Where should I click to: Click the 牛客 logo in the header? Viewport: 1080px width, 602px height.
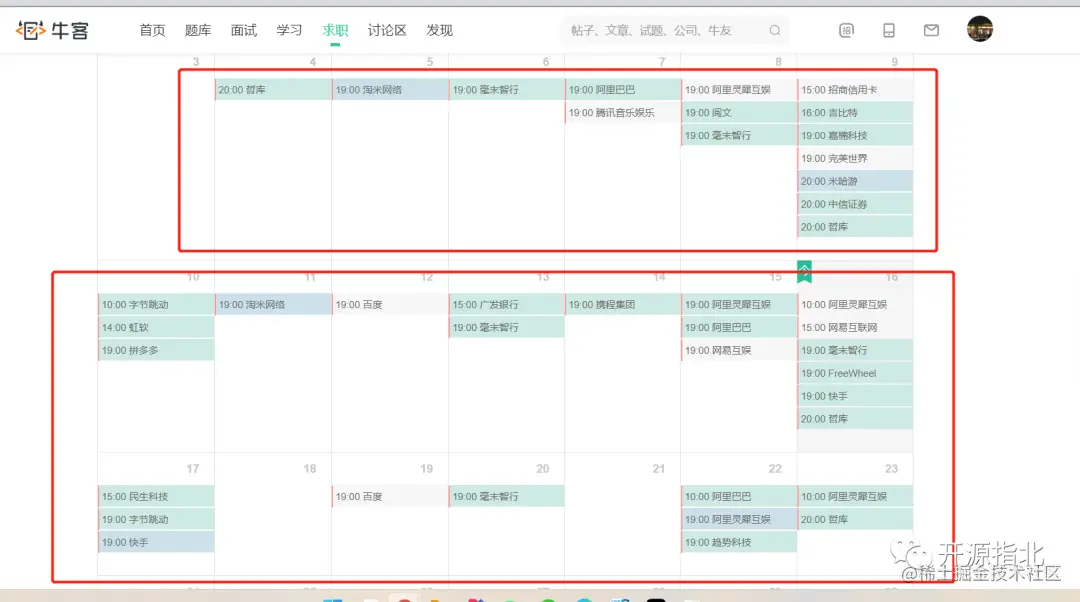coord(52,30)
